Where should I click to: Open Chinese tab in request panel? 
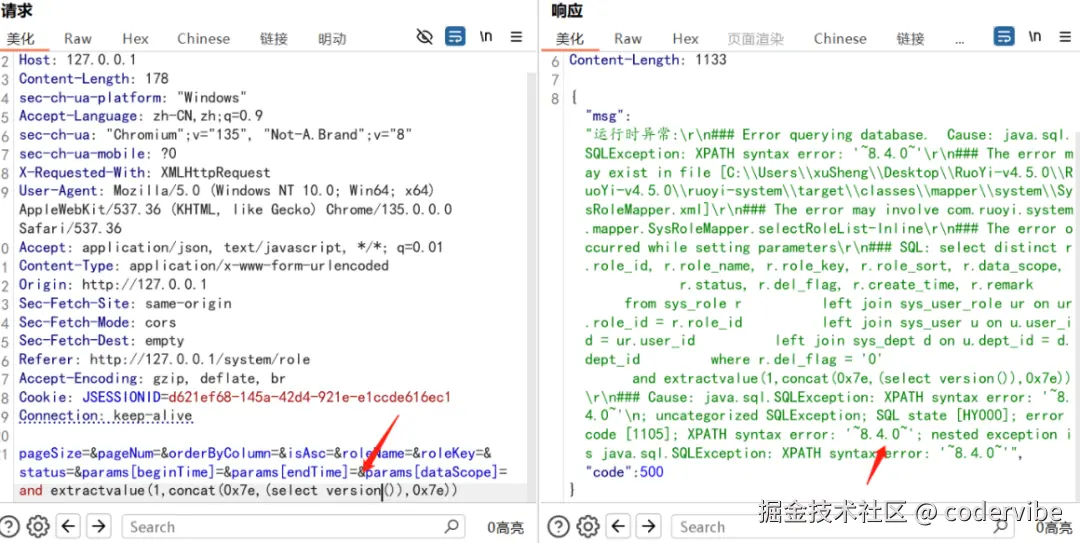tap(203, 39)
